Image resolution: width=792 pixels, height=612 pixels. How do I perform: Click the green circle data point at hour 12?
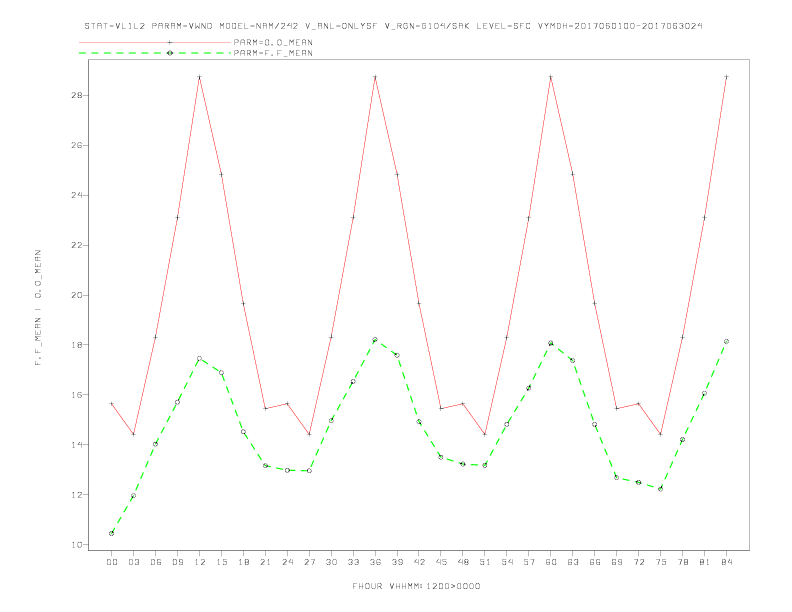point(200,359)
